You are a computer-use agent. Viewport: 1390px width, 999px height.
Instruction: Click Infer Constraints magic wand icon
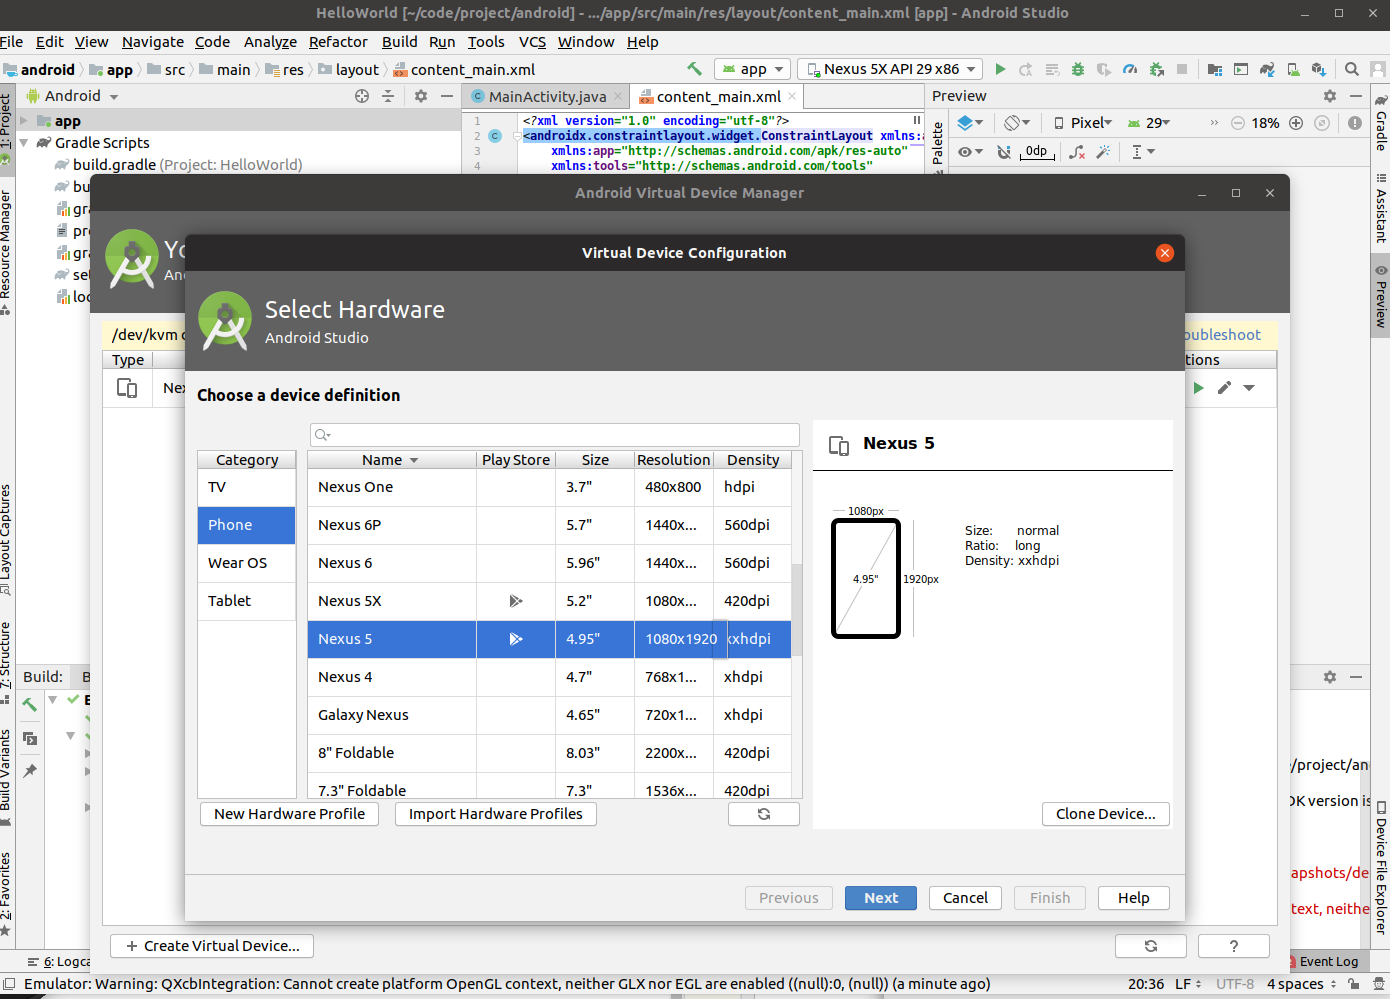click(1103, 152)
